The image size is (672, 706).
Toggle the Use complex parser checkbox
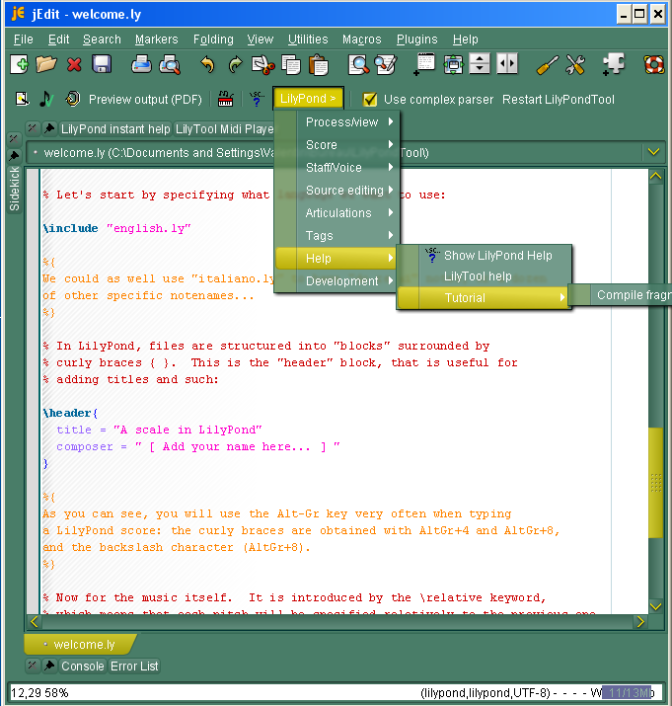pos(370,99)
